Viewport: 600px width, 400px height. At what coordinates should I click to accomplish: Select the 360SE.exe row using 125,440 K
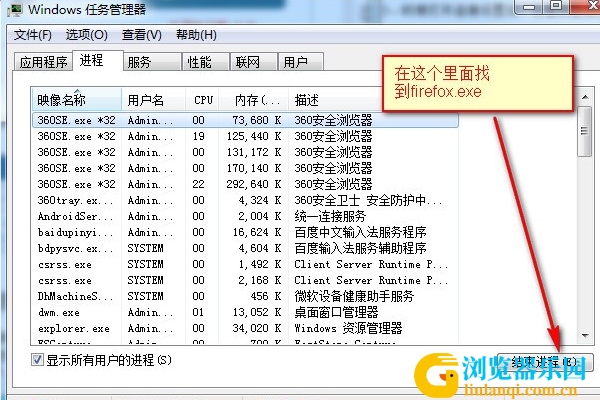(x=245, y=136)
